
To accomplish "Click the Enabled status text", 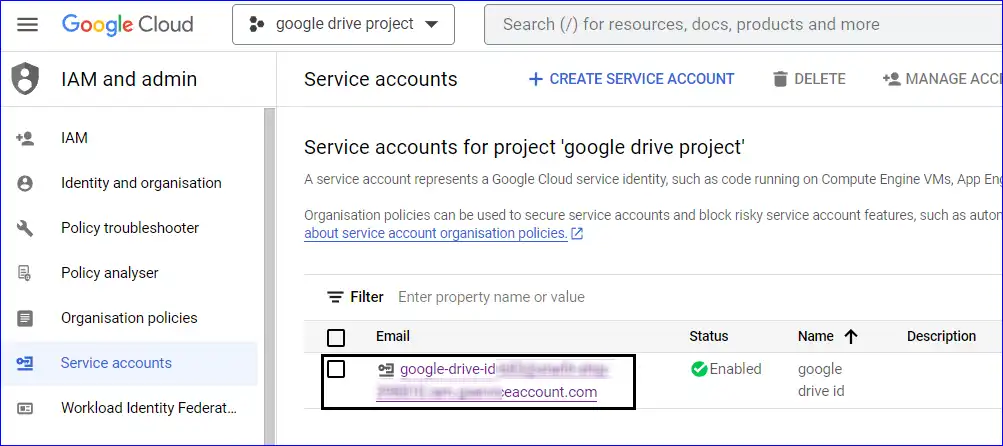I will [x=736, y=369].
